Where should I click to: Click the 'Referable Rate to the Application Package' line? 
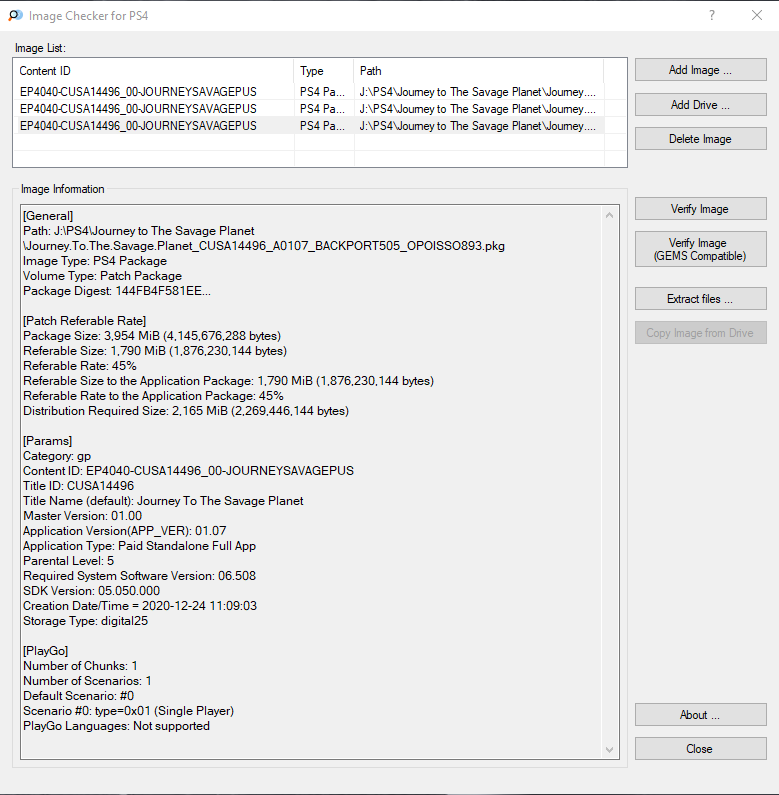point(153,396)
